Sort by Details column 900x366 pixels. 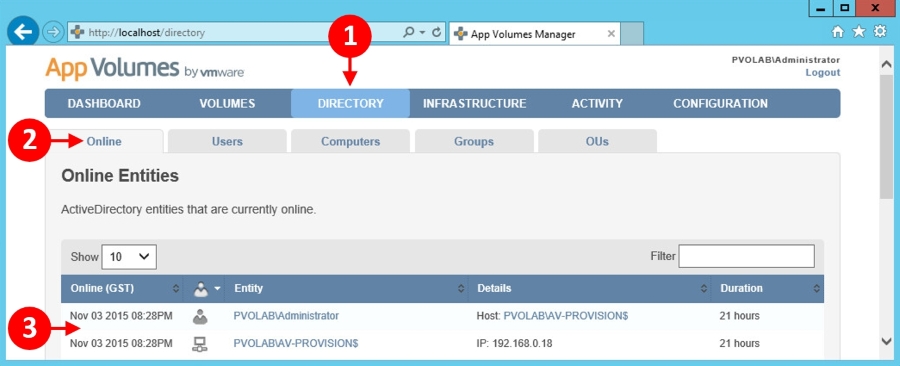(589, 289)
